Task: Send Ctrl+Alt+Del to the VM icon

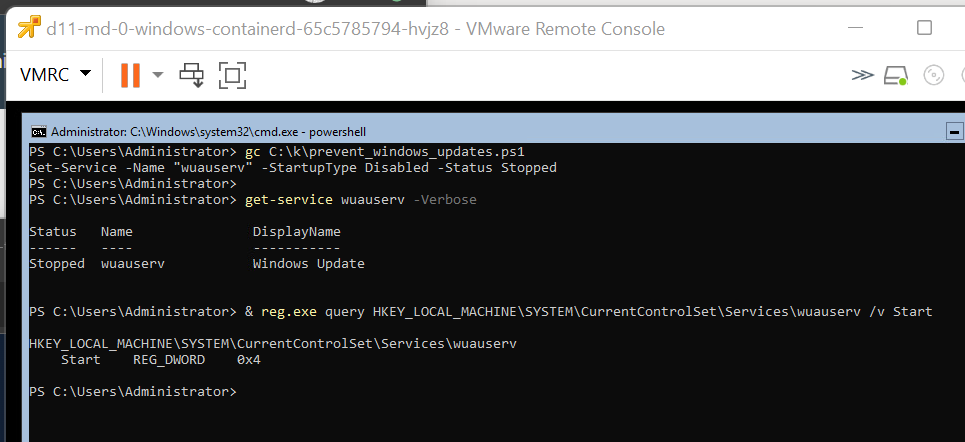Action: point(191,74)
